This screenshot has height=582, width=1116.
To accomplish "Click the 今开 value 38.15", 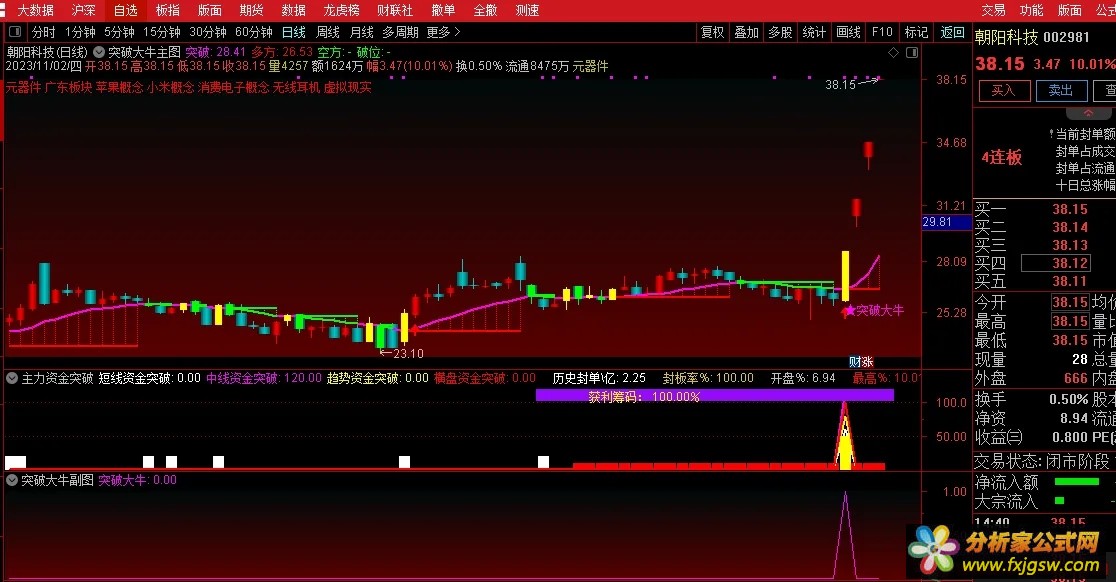I will click(x=1070, y=302).
